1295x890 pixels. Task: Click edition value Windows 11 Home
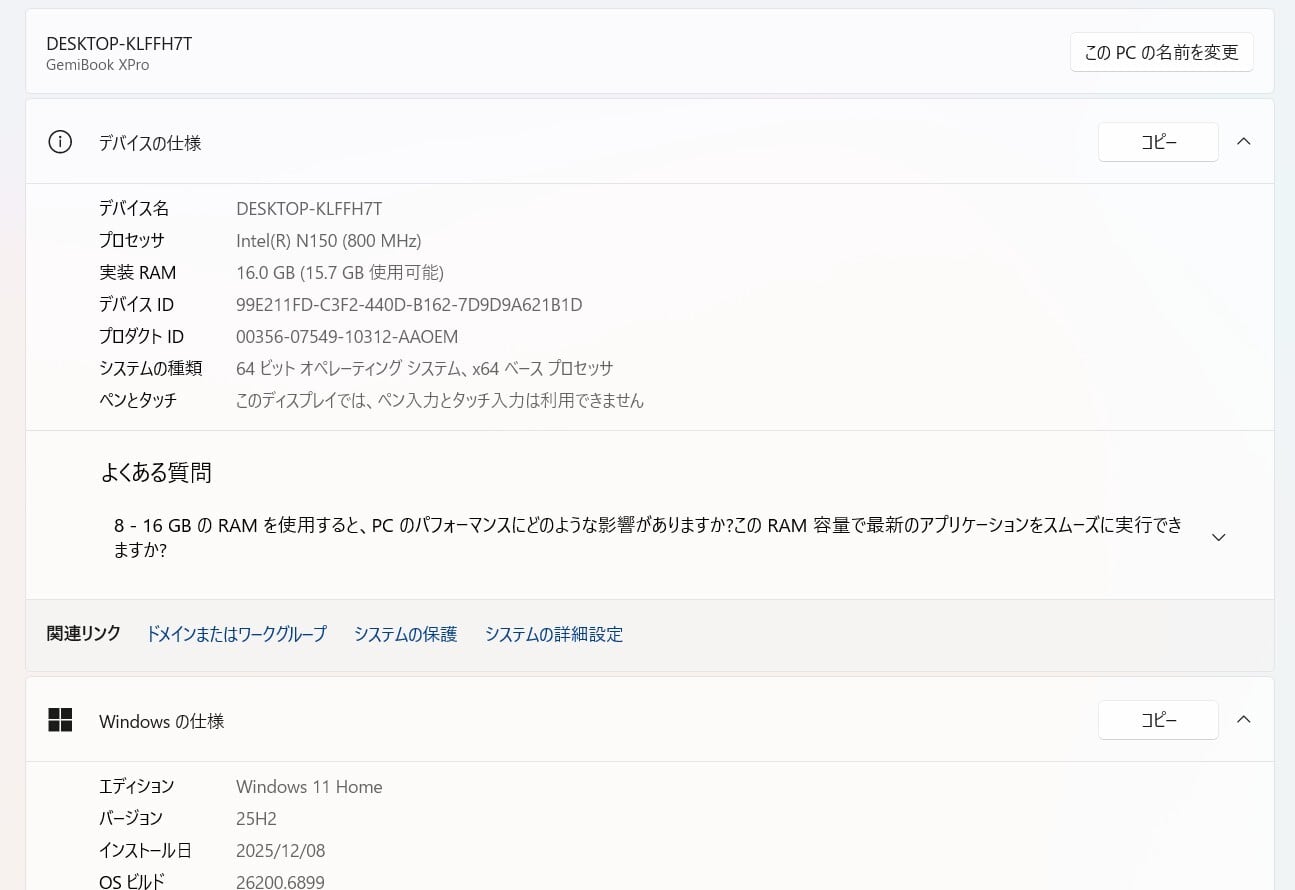(309, 787)
